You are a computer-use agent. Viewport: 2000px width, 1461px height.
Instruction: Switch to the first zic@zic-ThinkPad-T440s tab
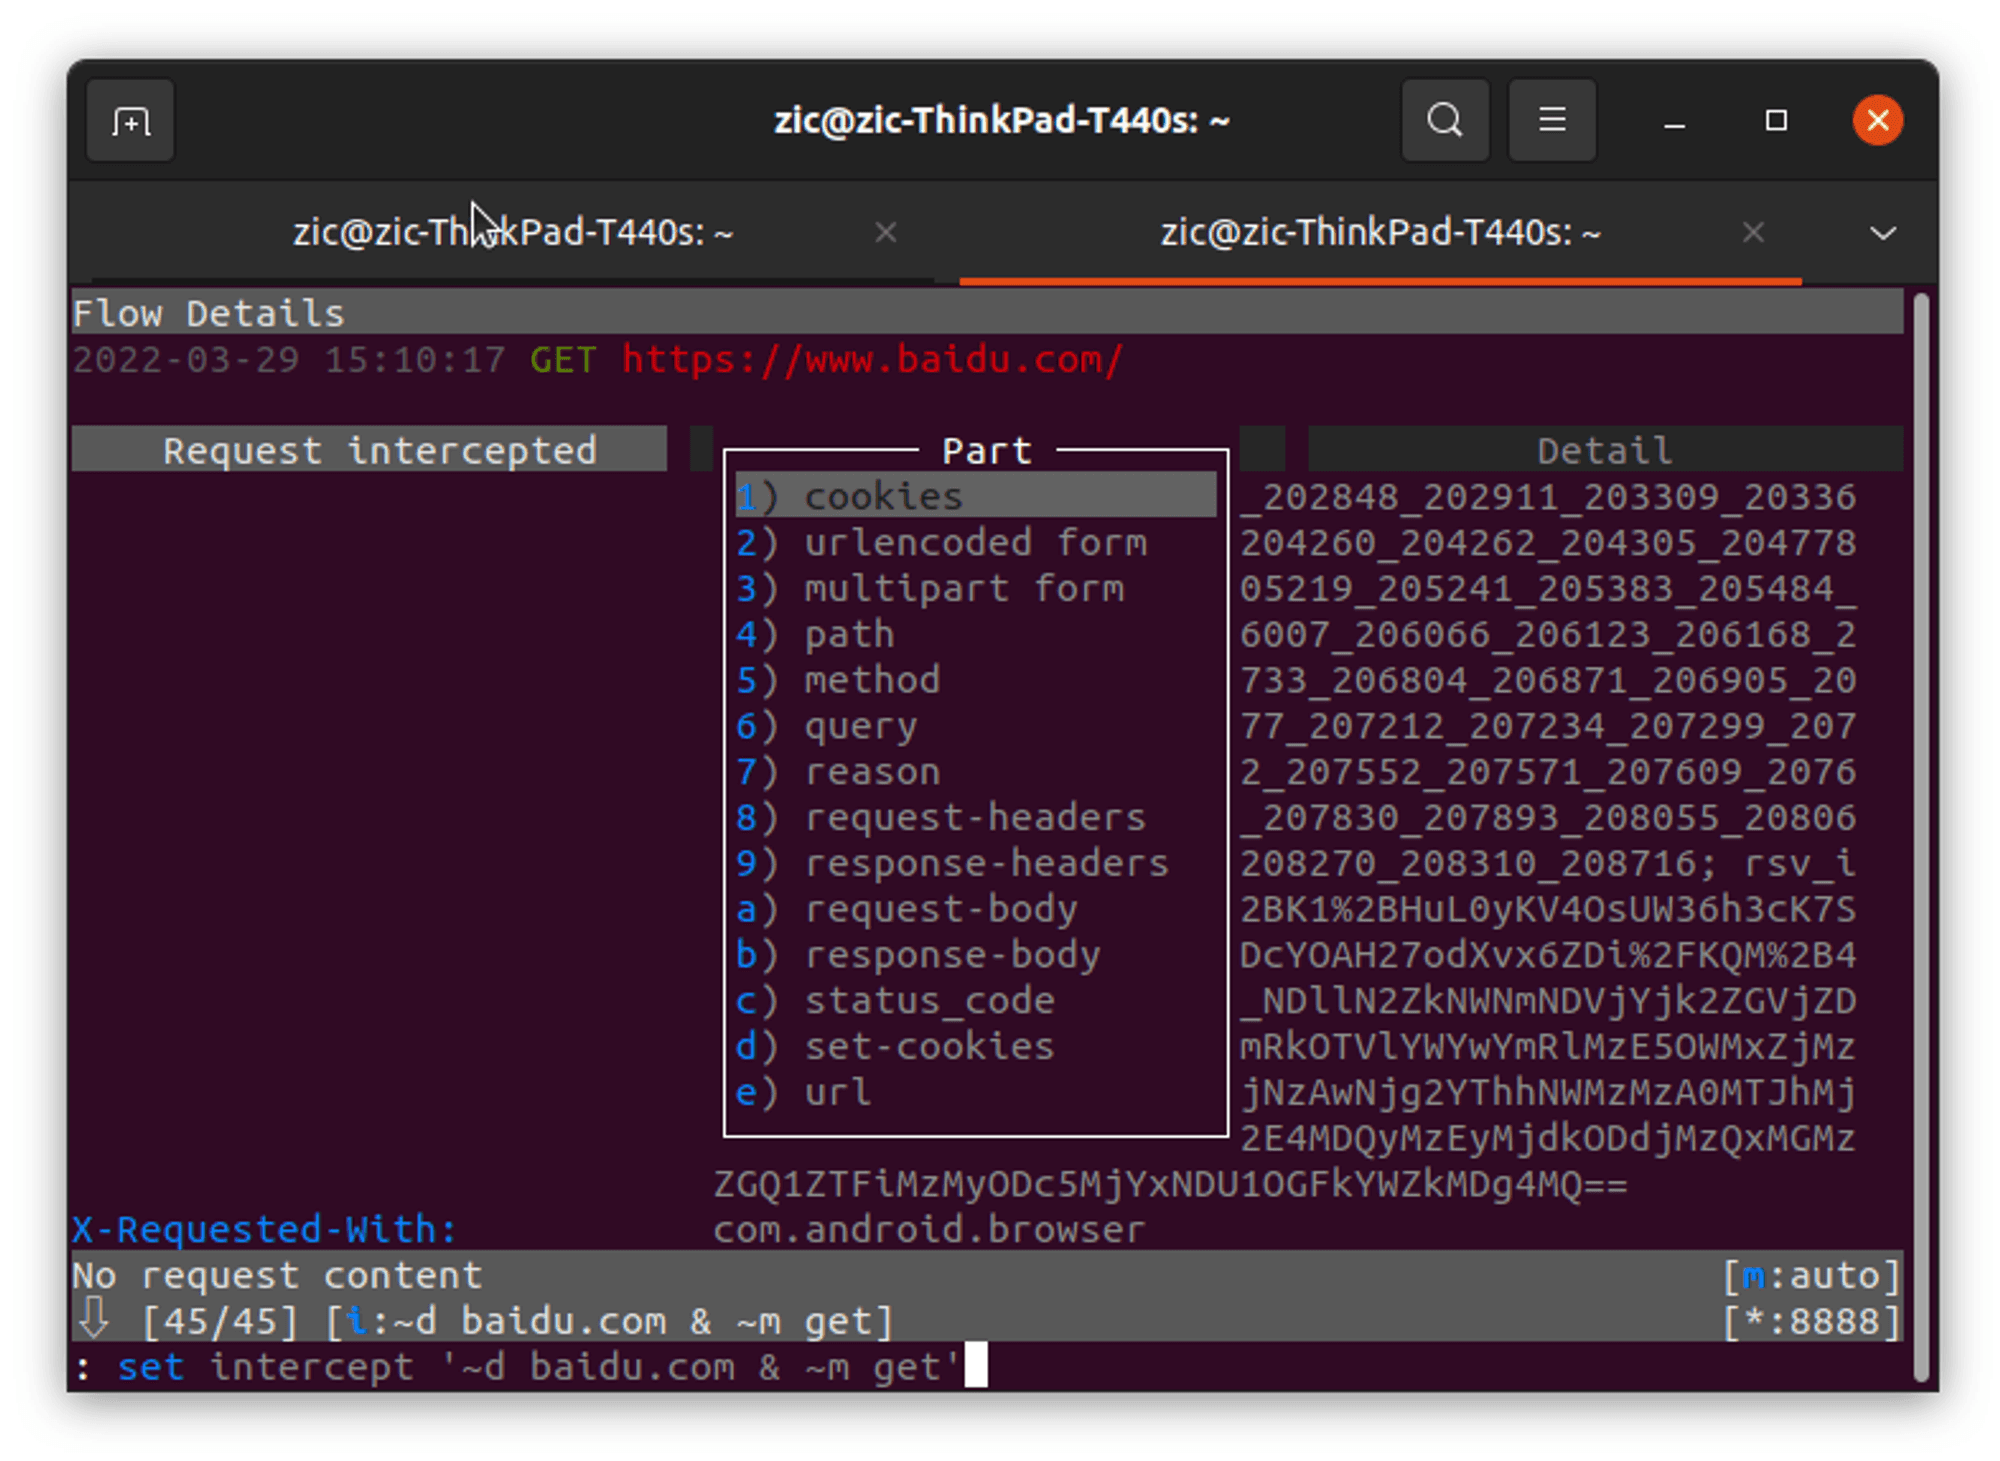tap(513, 232)
